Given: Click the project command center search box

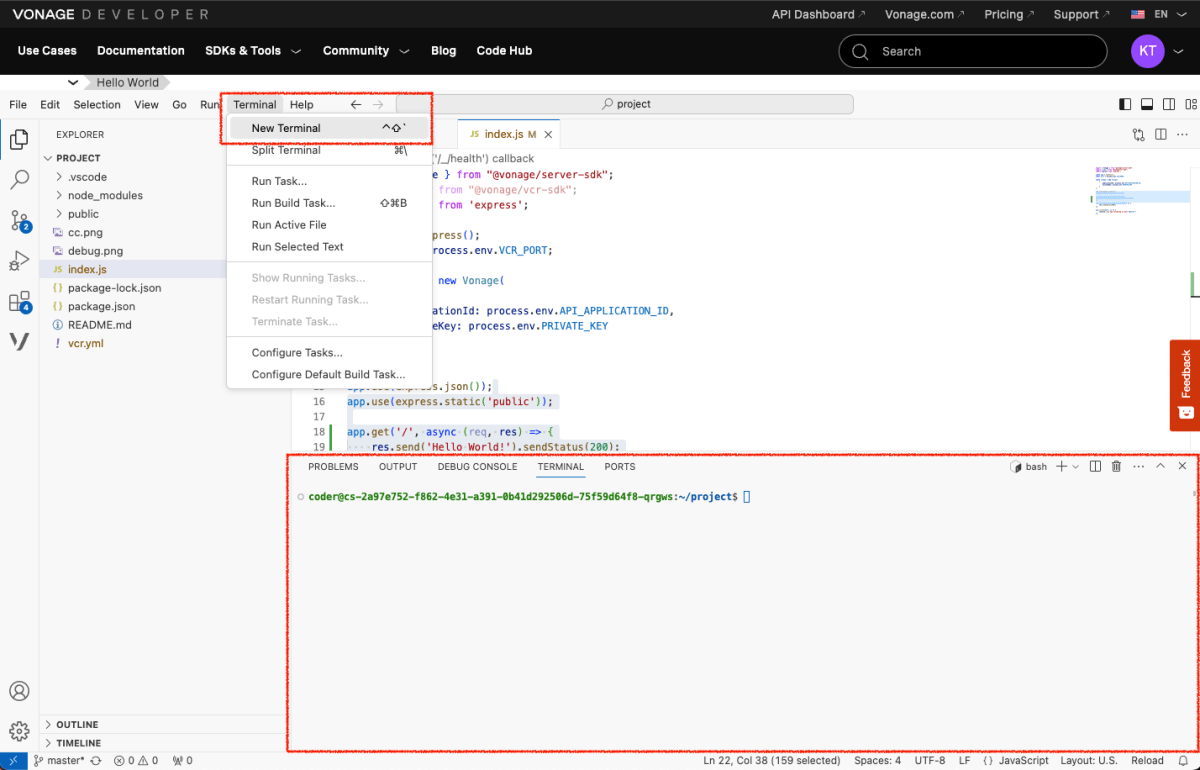Looking at the screenshot, I should pos(625,104).
